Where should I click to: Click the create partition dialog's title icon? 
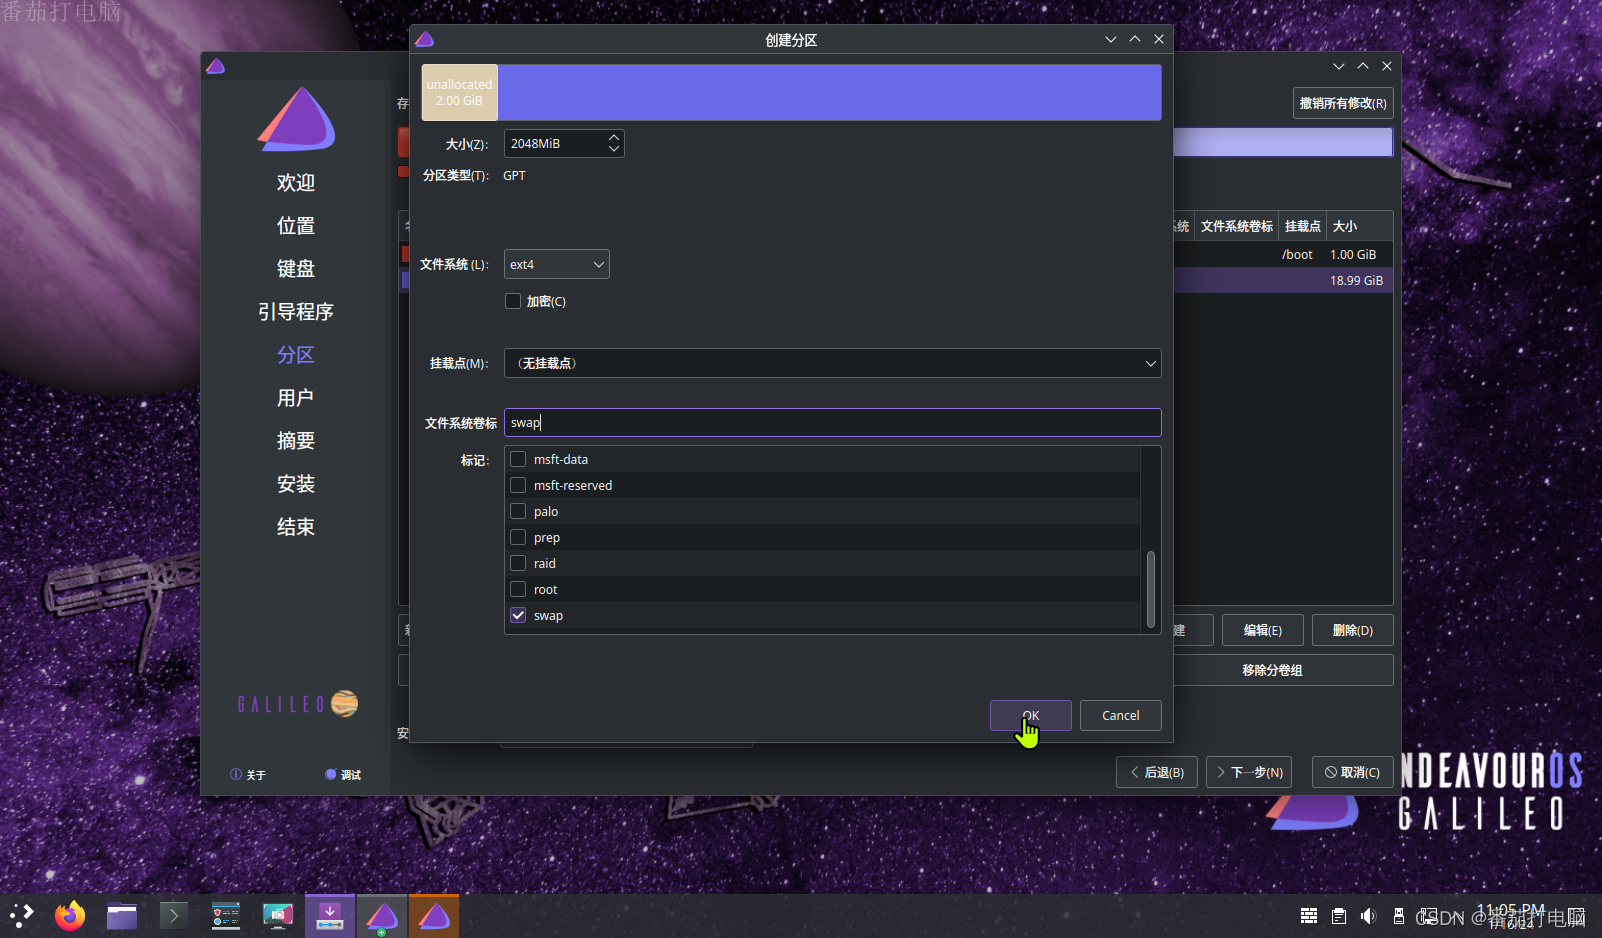pyautogui.click(x=425, y=39)
